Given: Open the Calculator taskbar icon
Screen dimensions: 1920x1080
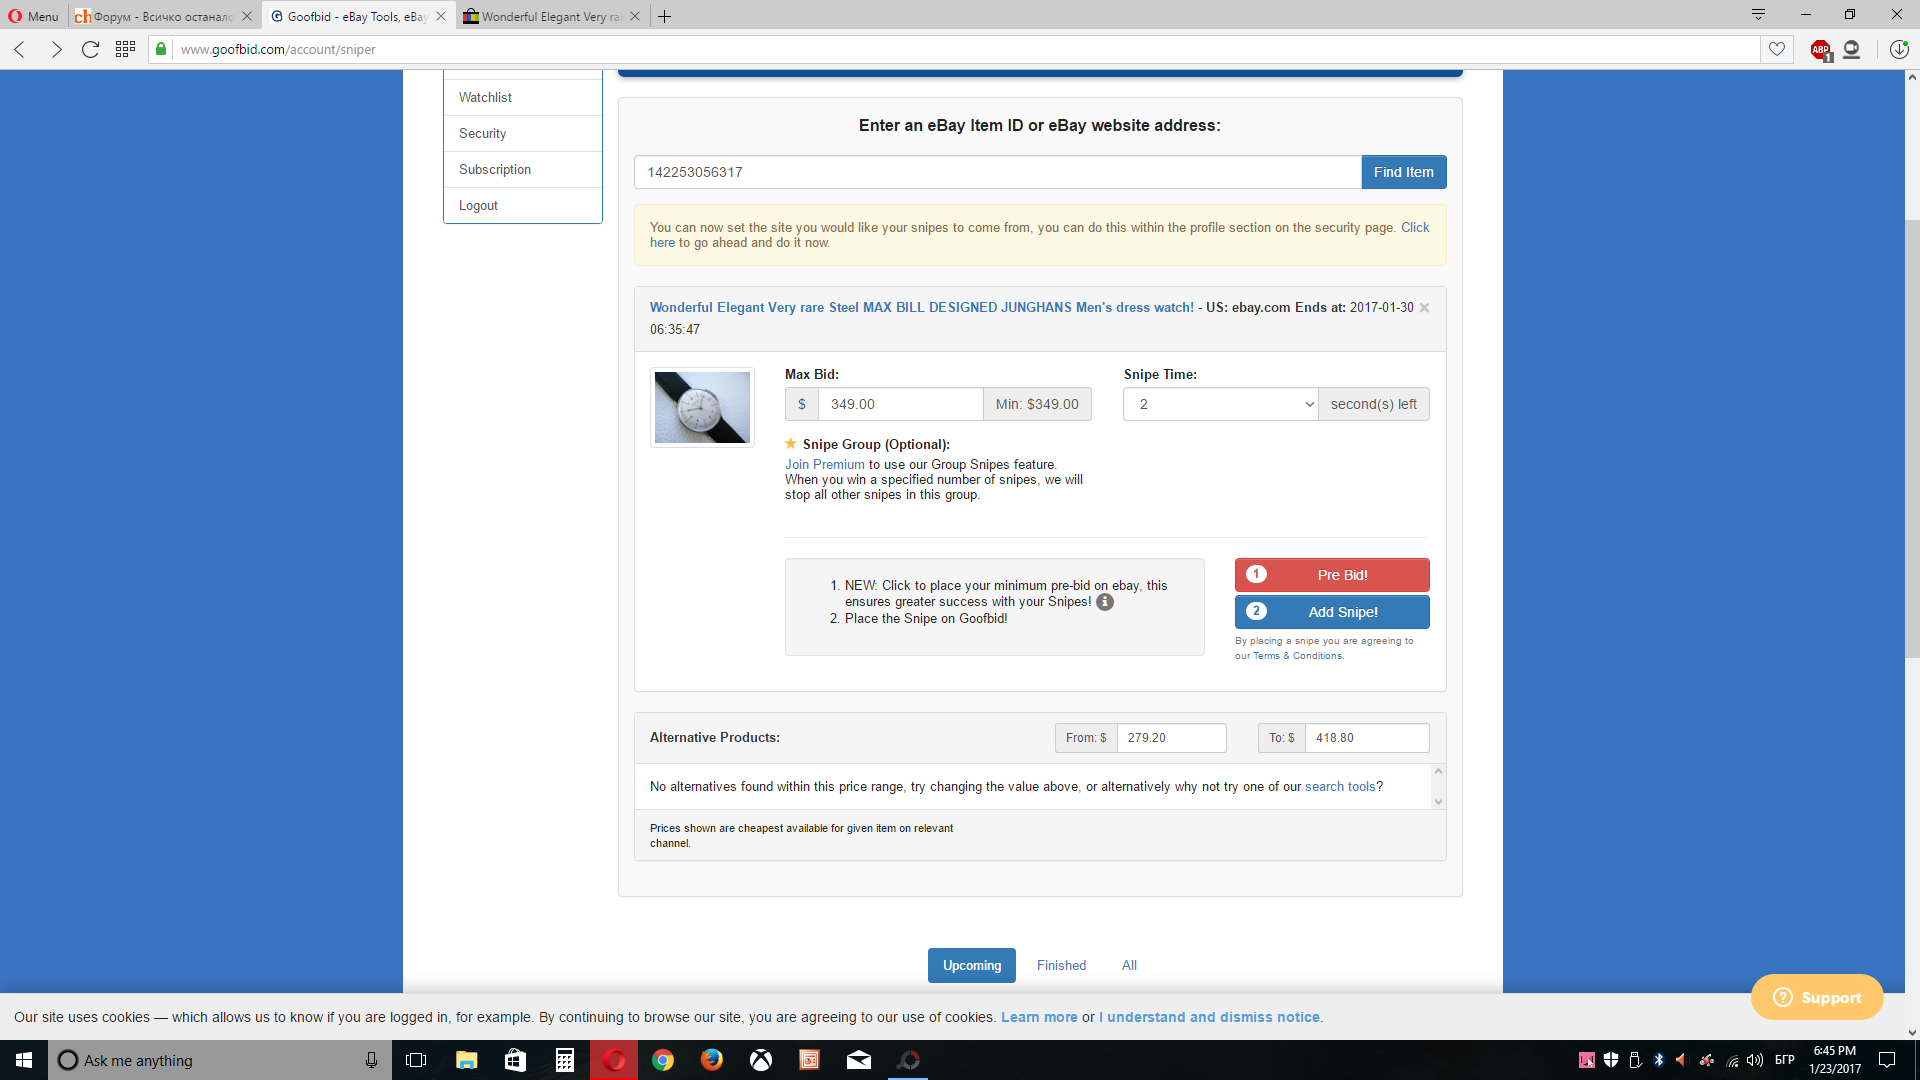Looking at the screenshot, I should pos(564,1060).
